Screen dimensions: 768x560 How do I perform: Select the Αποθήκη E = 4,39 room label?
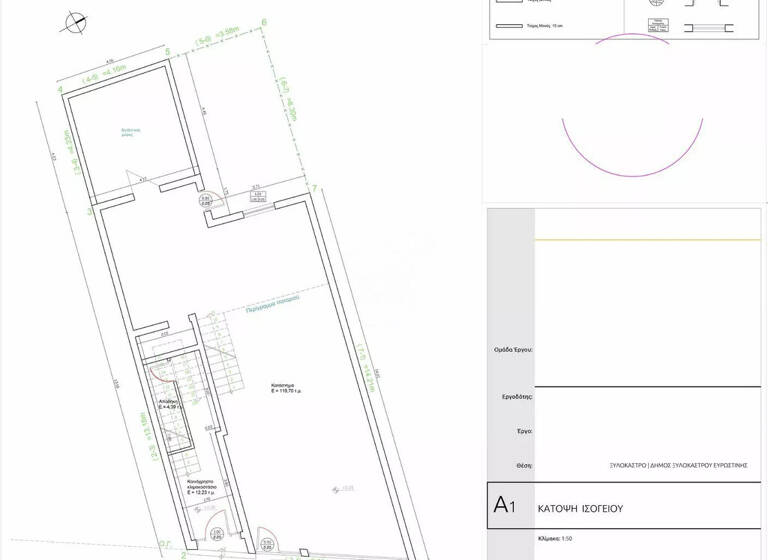[x=166, y=404]
